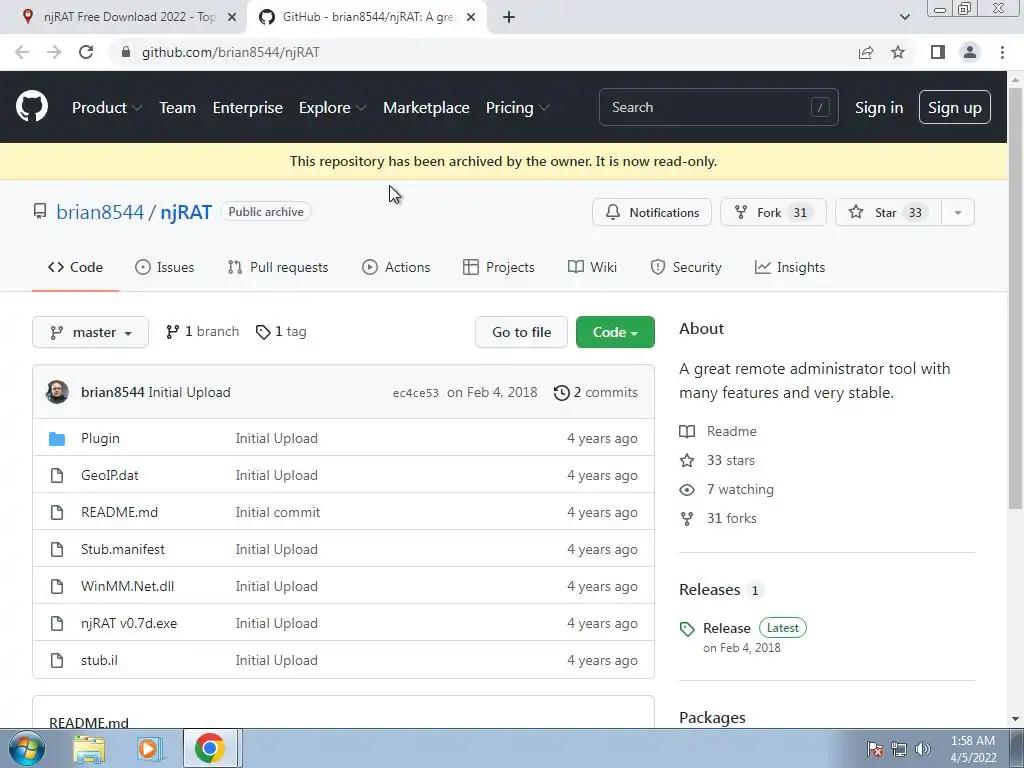Click the Plugin folder icon

click(57, 438)
